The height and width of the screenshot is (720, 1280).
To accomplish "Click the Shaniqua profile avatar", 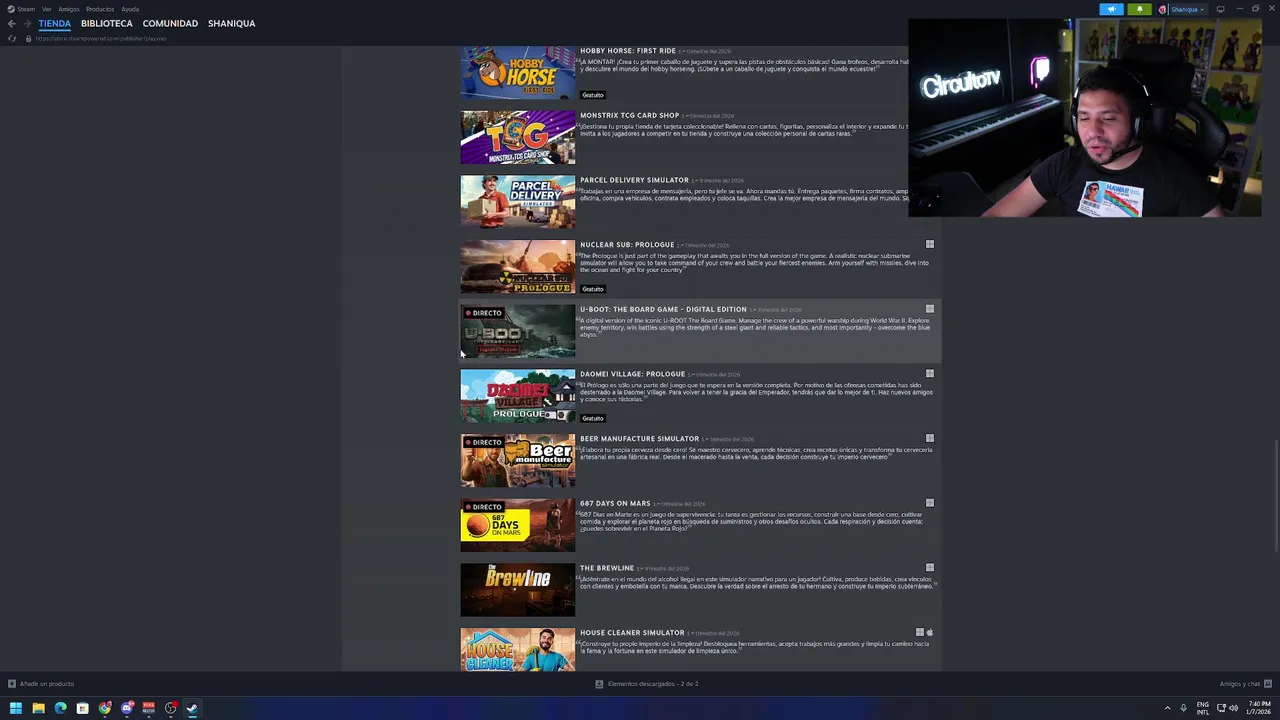I will (1162, 9).
